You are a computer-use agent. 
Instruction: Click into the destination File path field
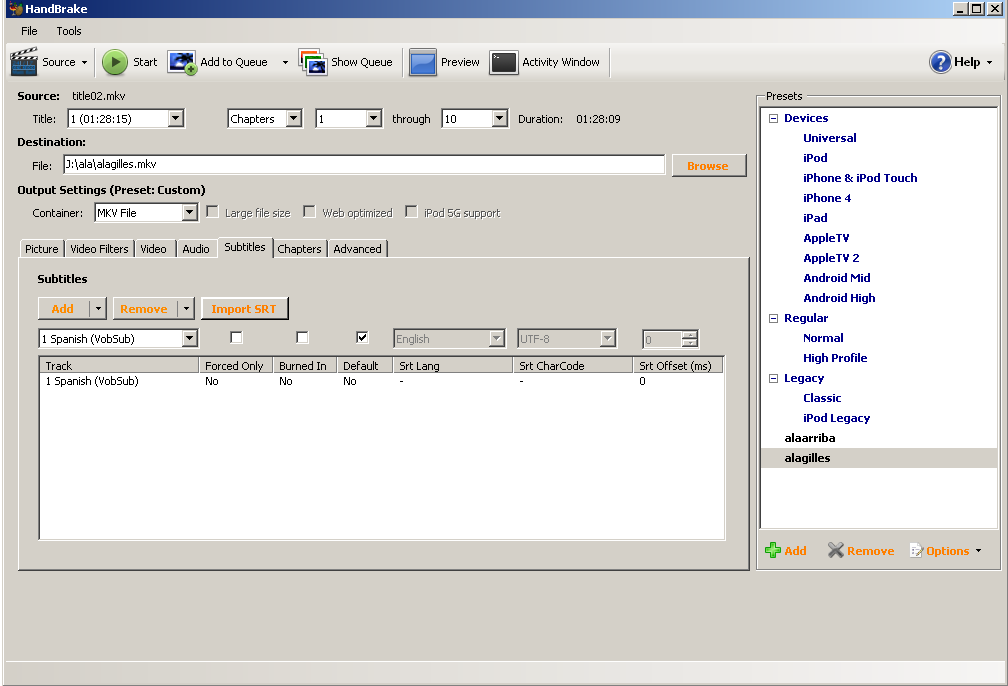[364, 164]
